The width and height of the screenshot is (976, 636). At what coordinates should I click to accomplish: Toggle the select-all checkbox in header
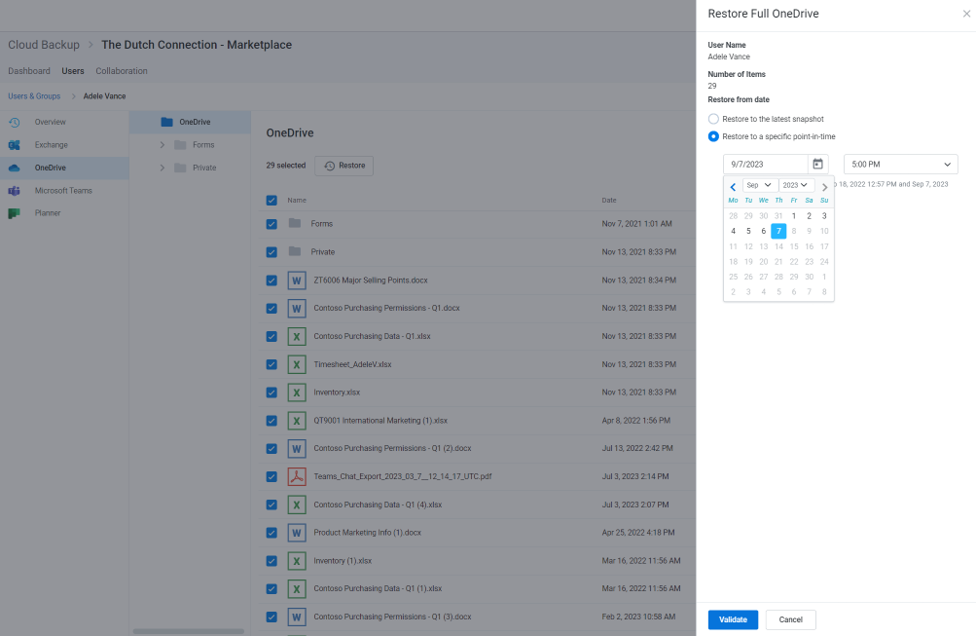click(272, 200)
